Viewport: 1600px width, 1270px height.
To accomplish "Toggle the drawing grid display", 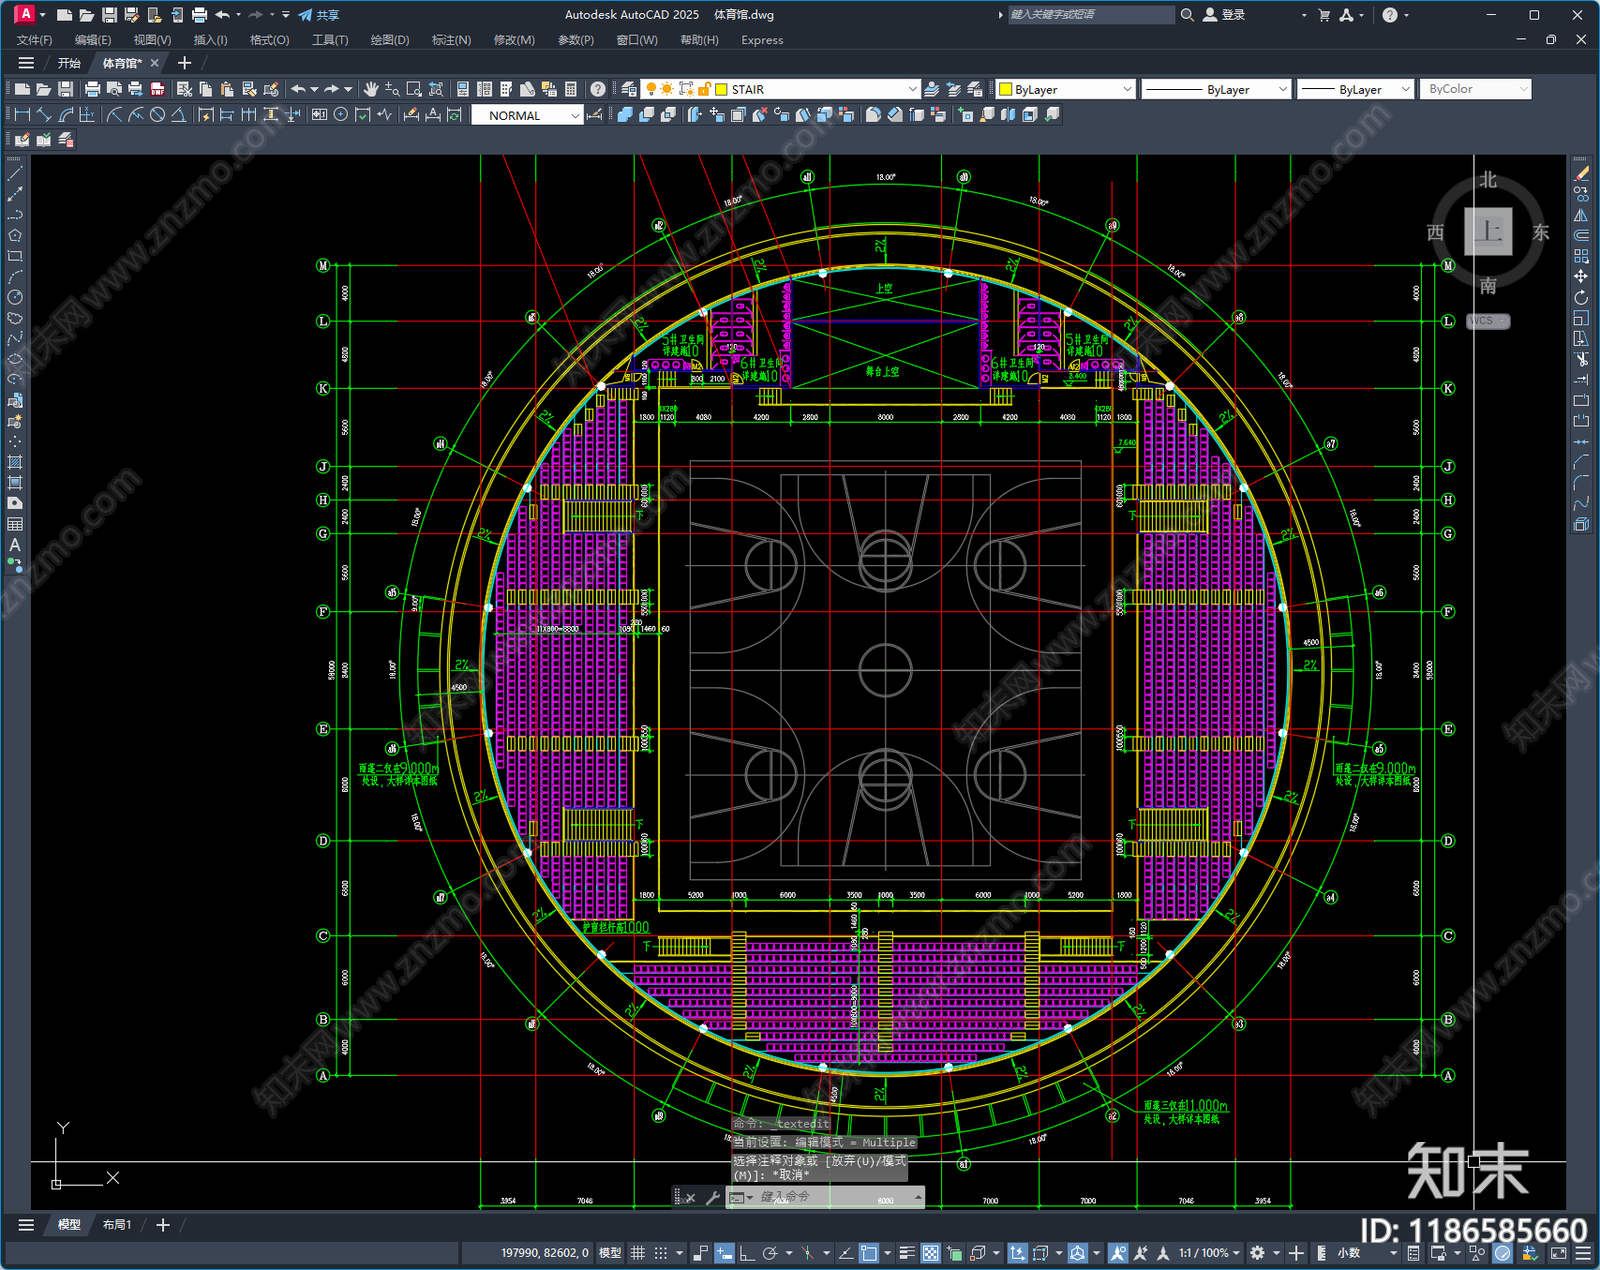I will pyautogui.click(x=637, y=1253).
